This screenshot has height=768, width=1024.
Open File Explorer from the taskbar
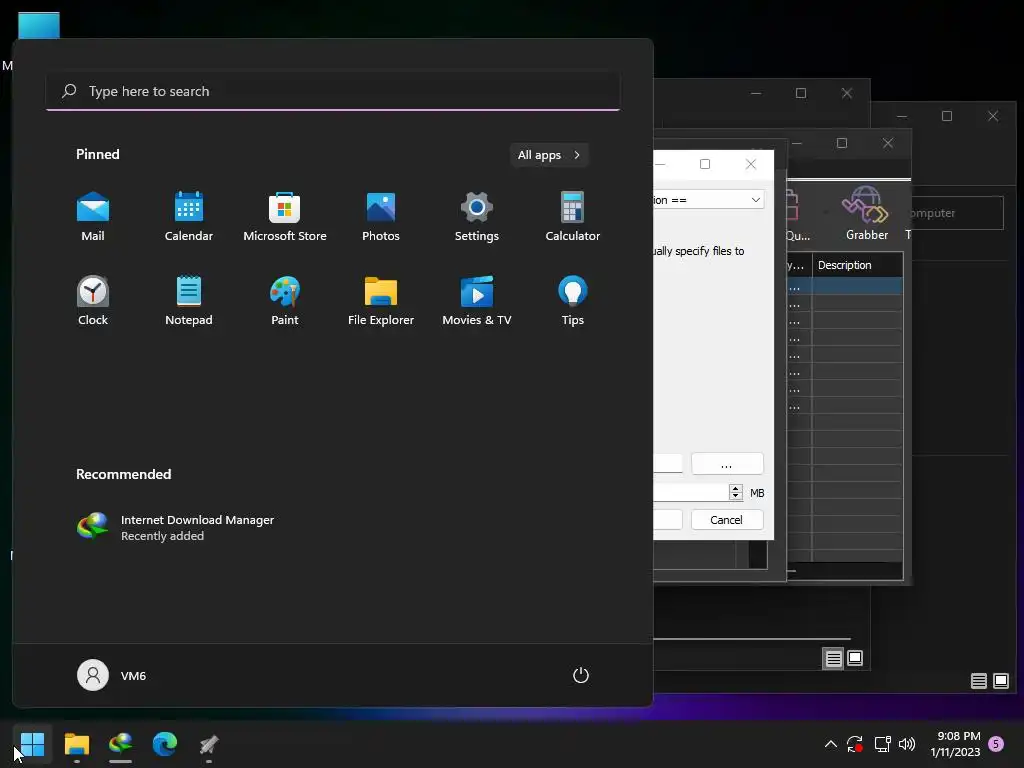tap(76, 744)
